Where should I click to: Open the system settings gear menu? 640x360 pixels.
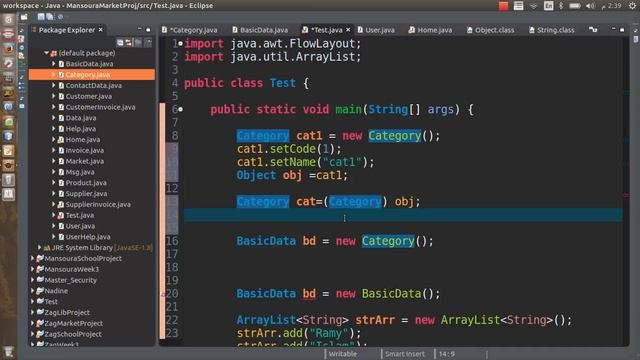632,6
